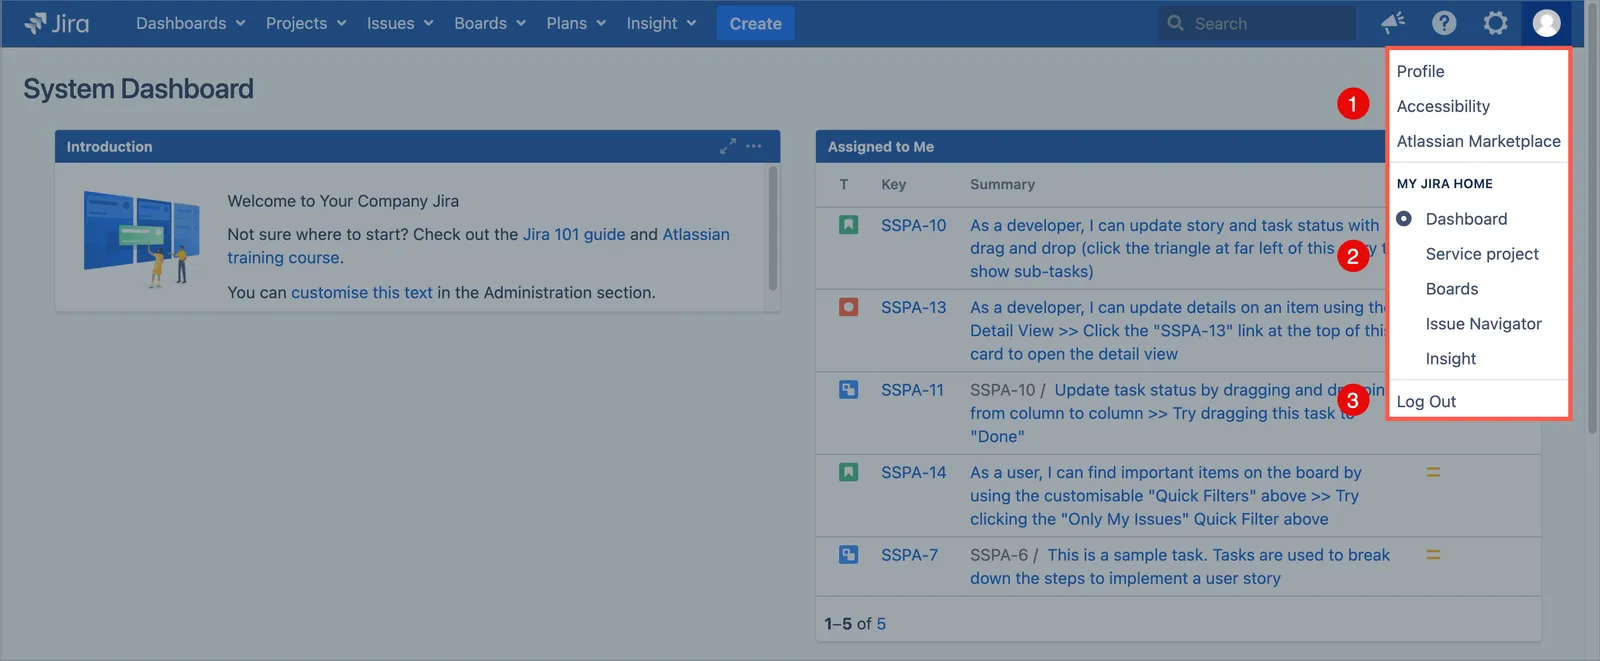1600x661 pixels.
Task: Open summary 'Update task status by dragging'
Action: tap(1178, 413)
